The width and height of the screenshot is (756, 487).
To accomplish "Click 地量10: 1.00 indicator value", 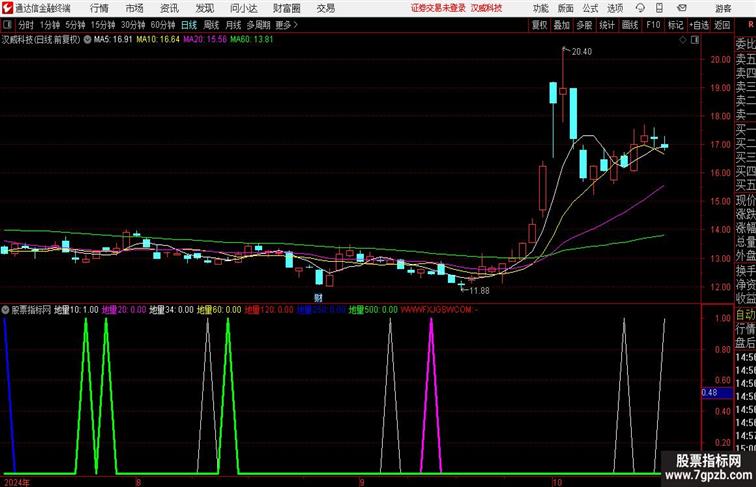I will point(76,310).
